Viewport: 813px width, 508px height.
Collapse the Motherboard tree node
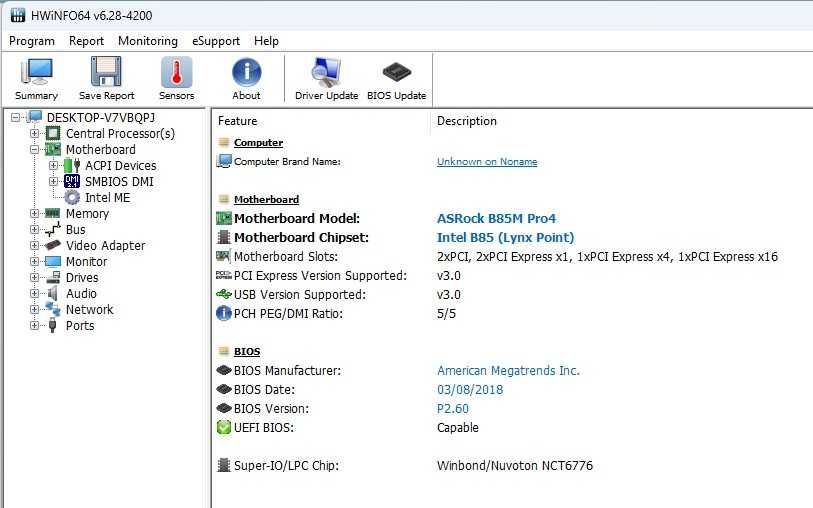(x=34, y=150)
